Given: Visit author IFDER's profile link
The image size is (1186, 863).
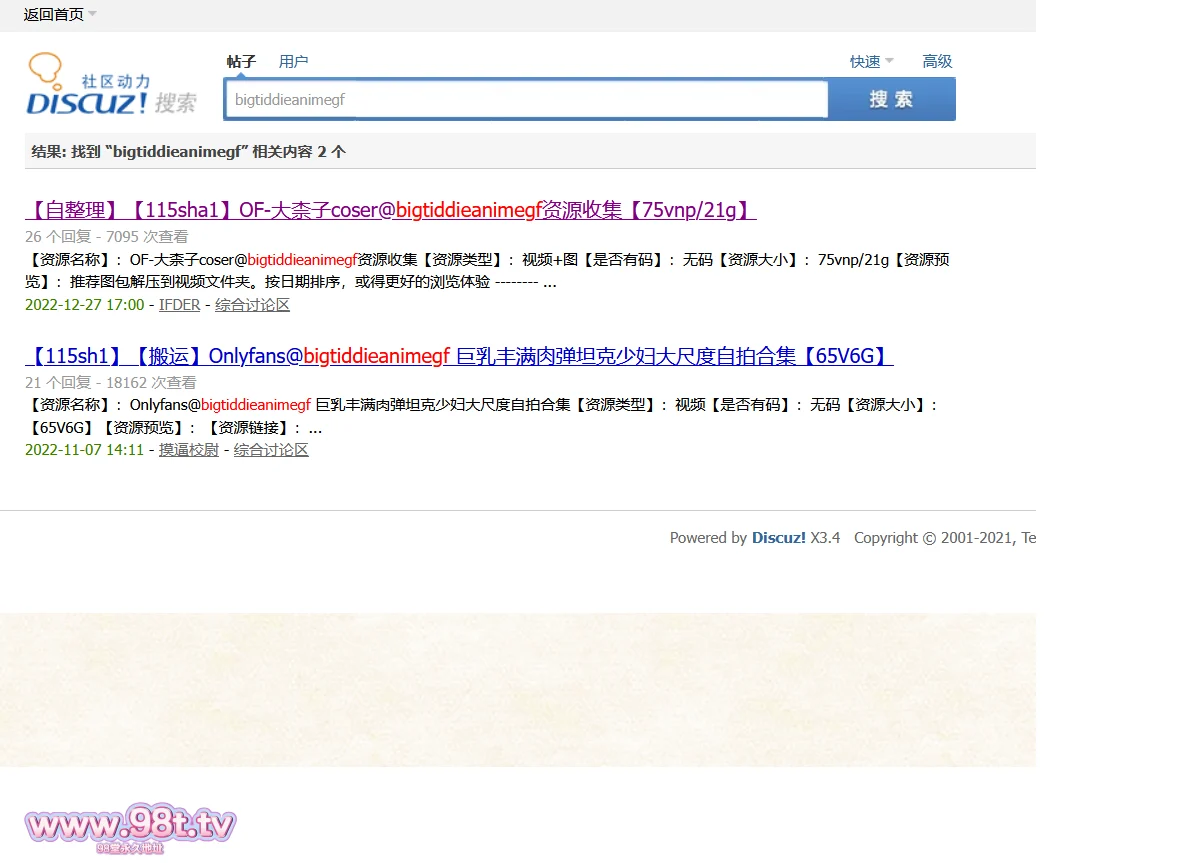Looking at the screenshot, I should pos(179,305).
